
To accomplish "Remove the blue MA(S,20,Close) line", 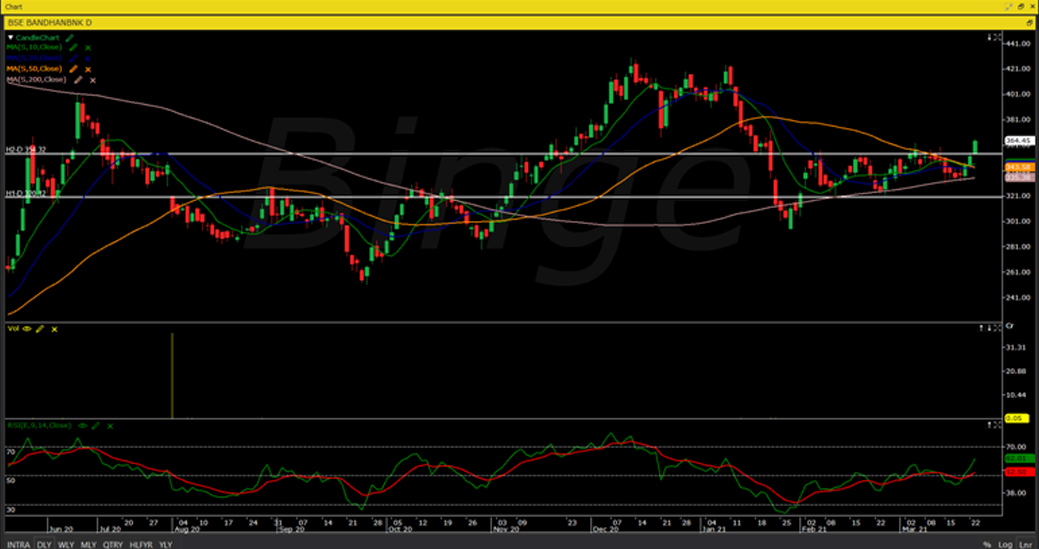I will [x=88, y=58].
